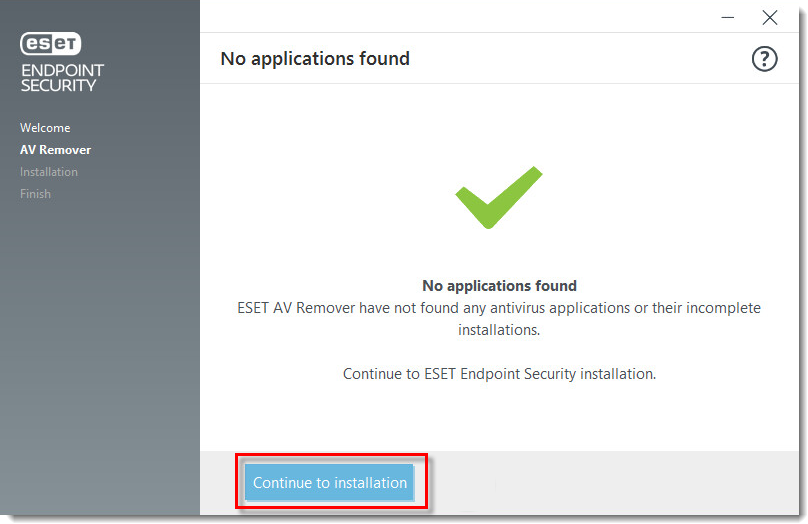The image size is (808, 524).
Task: Click the ESET AV Remover description text
Action: 499,318
